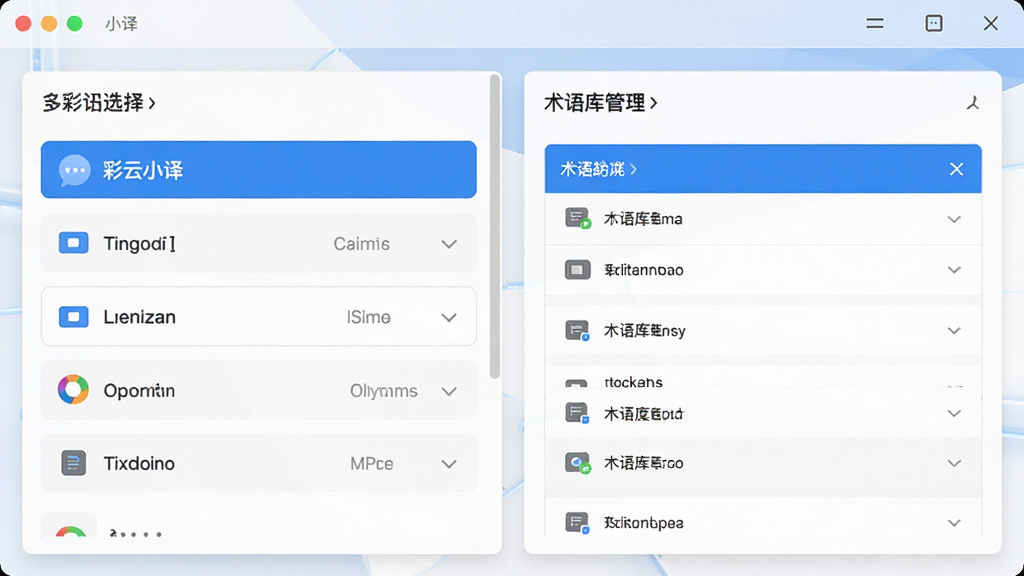Click the ttockahs row text
The width and height of the screenshot is (1024, 576).
point(633,382)
